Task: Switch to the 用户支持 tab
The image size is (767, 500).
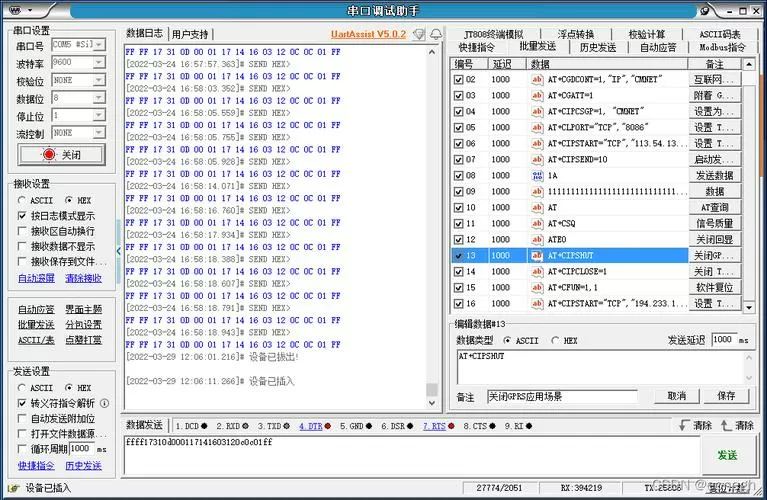Action: point(190,34)
